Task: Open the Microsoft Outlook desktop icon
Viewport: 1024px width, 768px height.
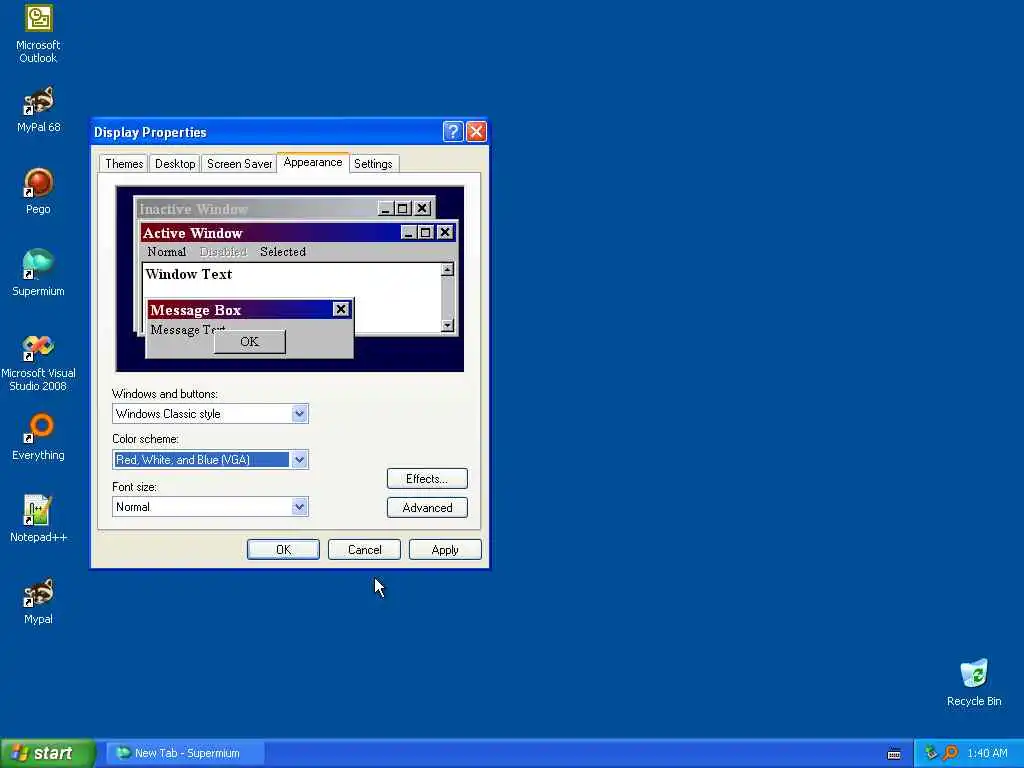Action: [38, 34]
